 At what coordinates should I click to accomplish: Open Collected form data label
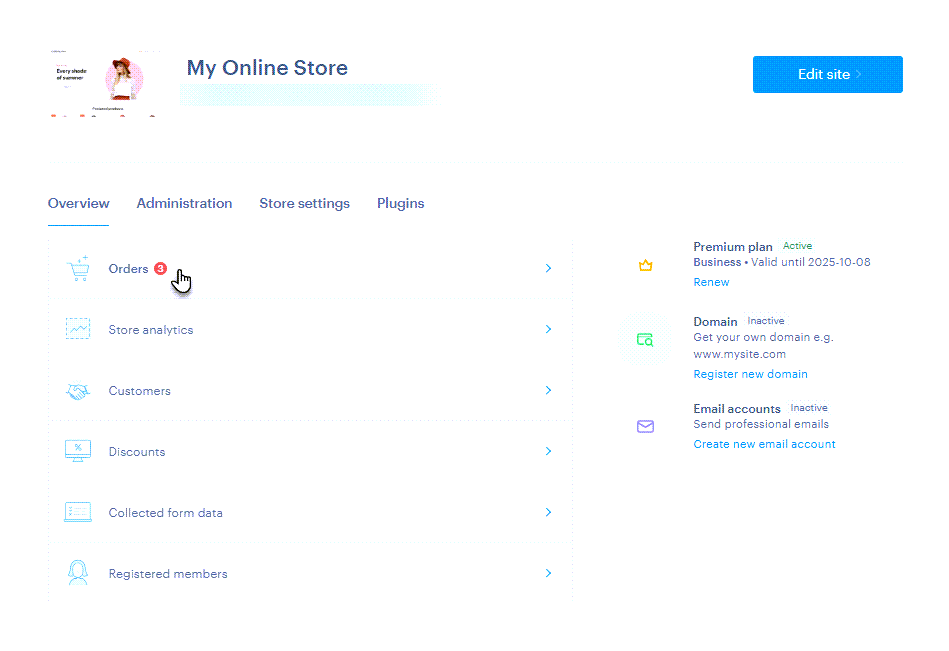click(x=166, y=512)
